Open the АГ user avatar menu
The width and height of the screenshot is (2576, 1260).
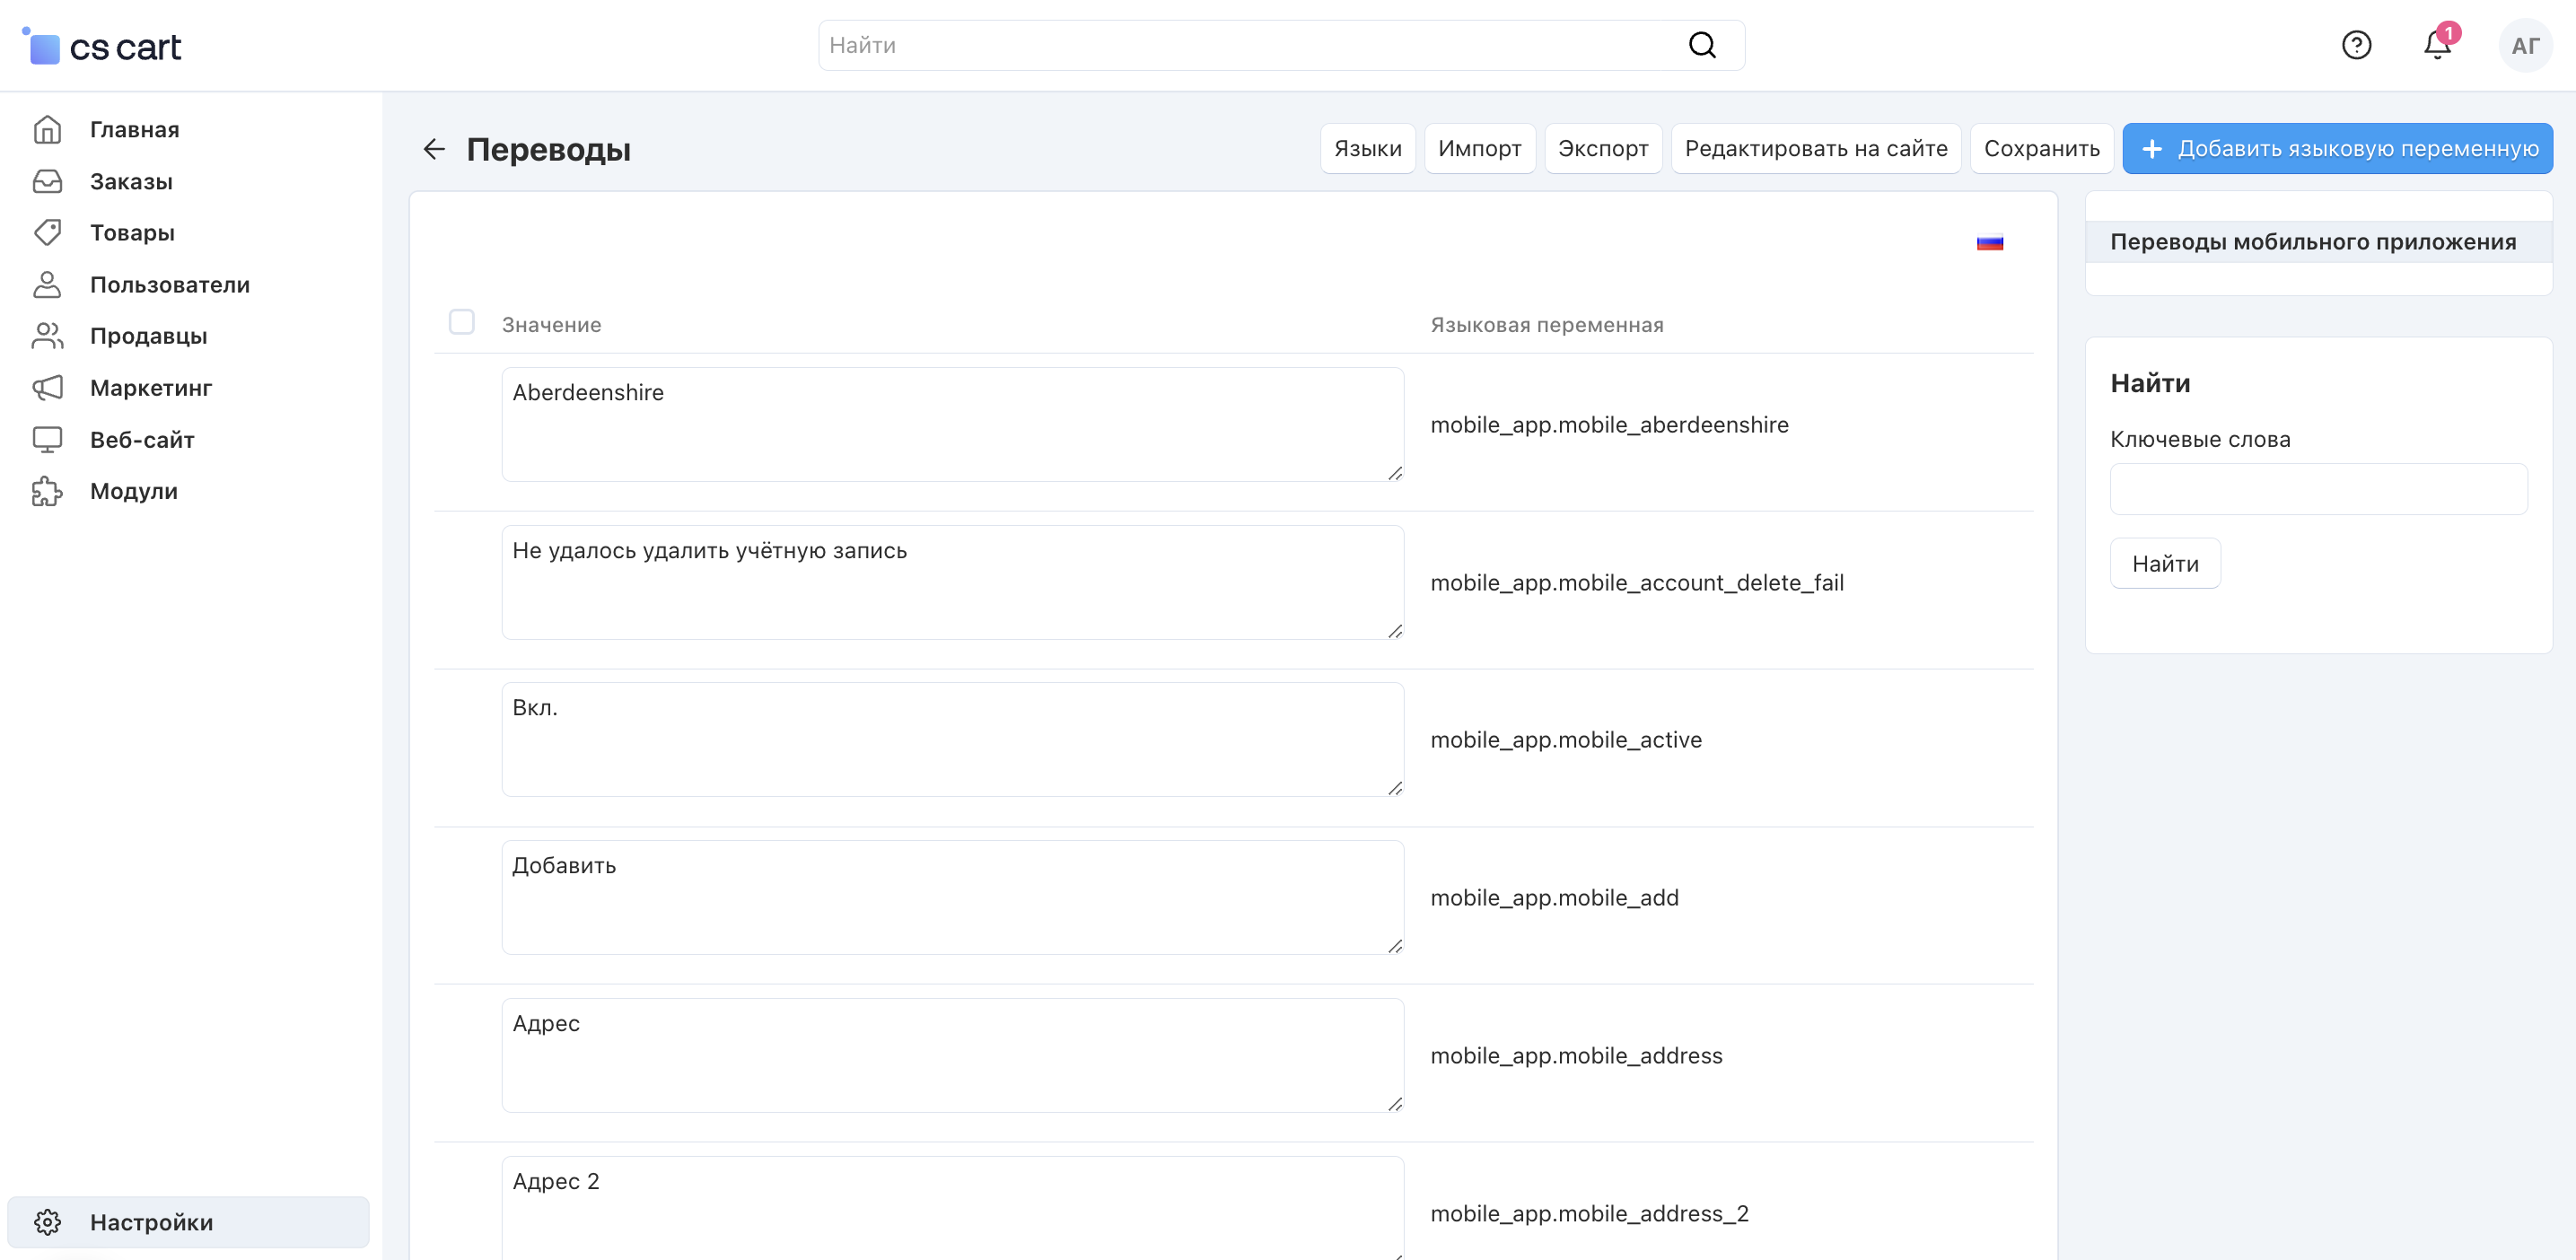(2524, 46)
